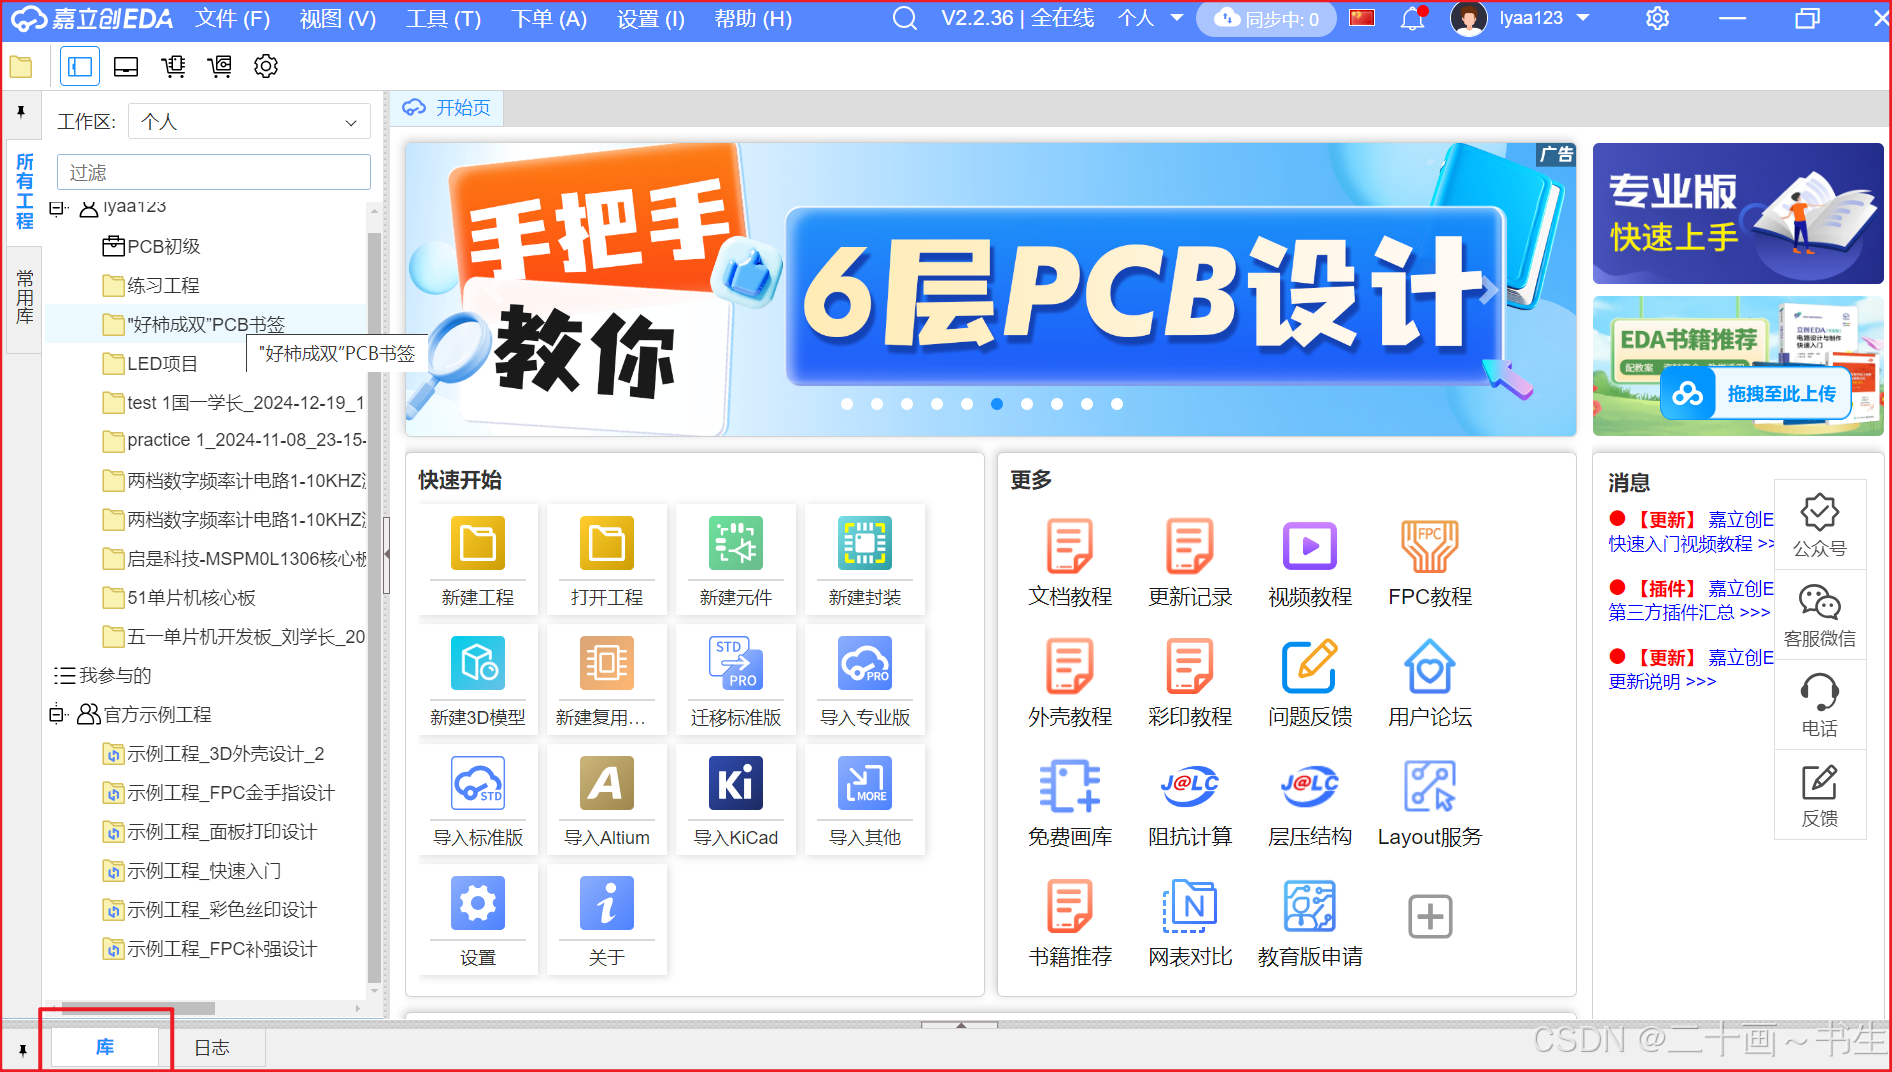Open the 关于 (About) info icon
This screenshot has width=1892, height=1072.
coord(607,903)
